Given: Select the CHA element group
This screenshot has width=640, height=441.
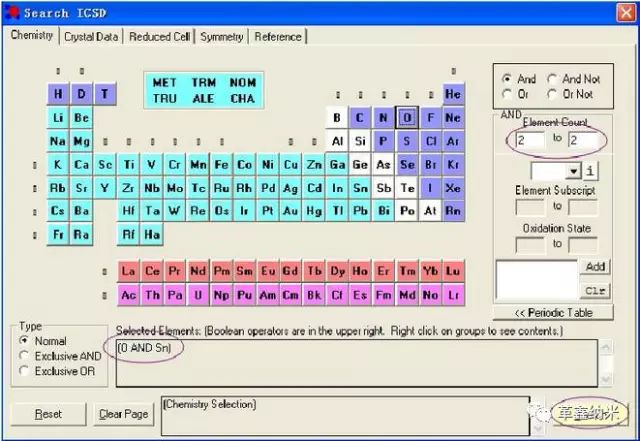Looking at the screenshot, I should point(242,98).
